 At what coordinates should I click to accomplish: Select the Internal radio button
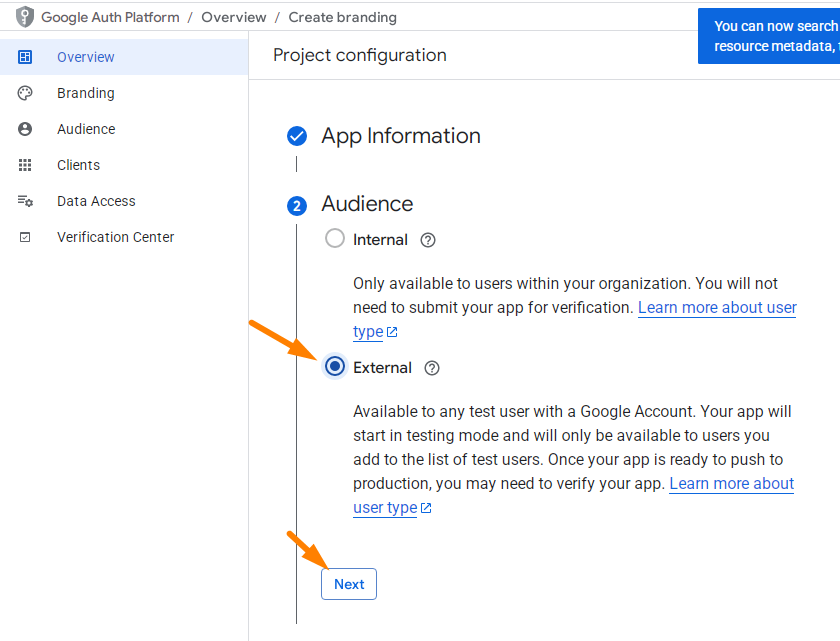point(335,238)
